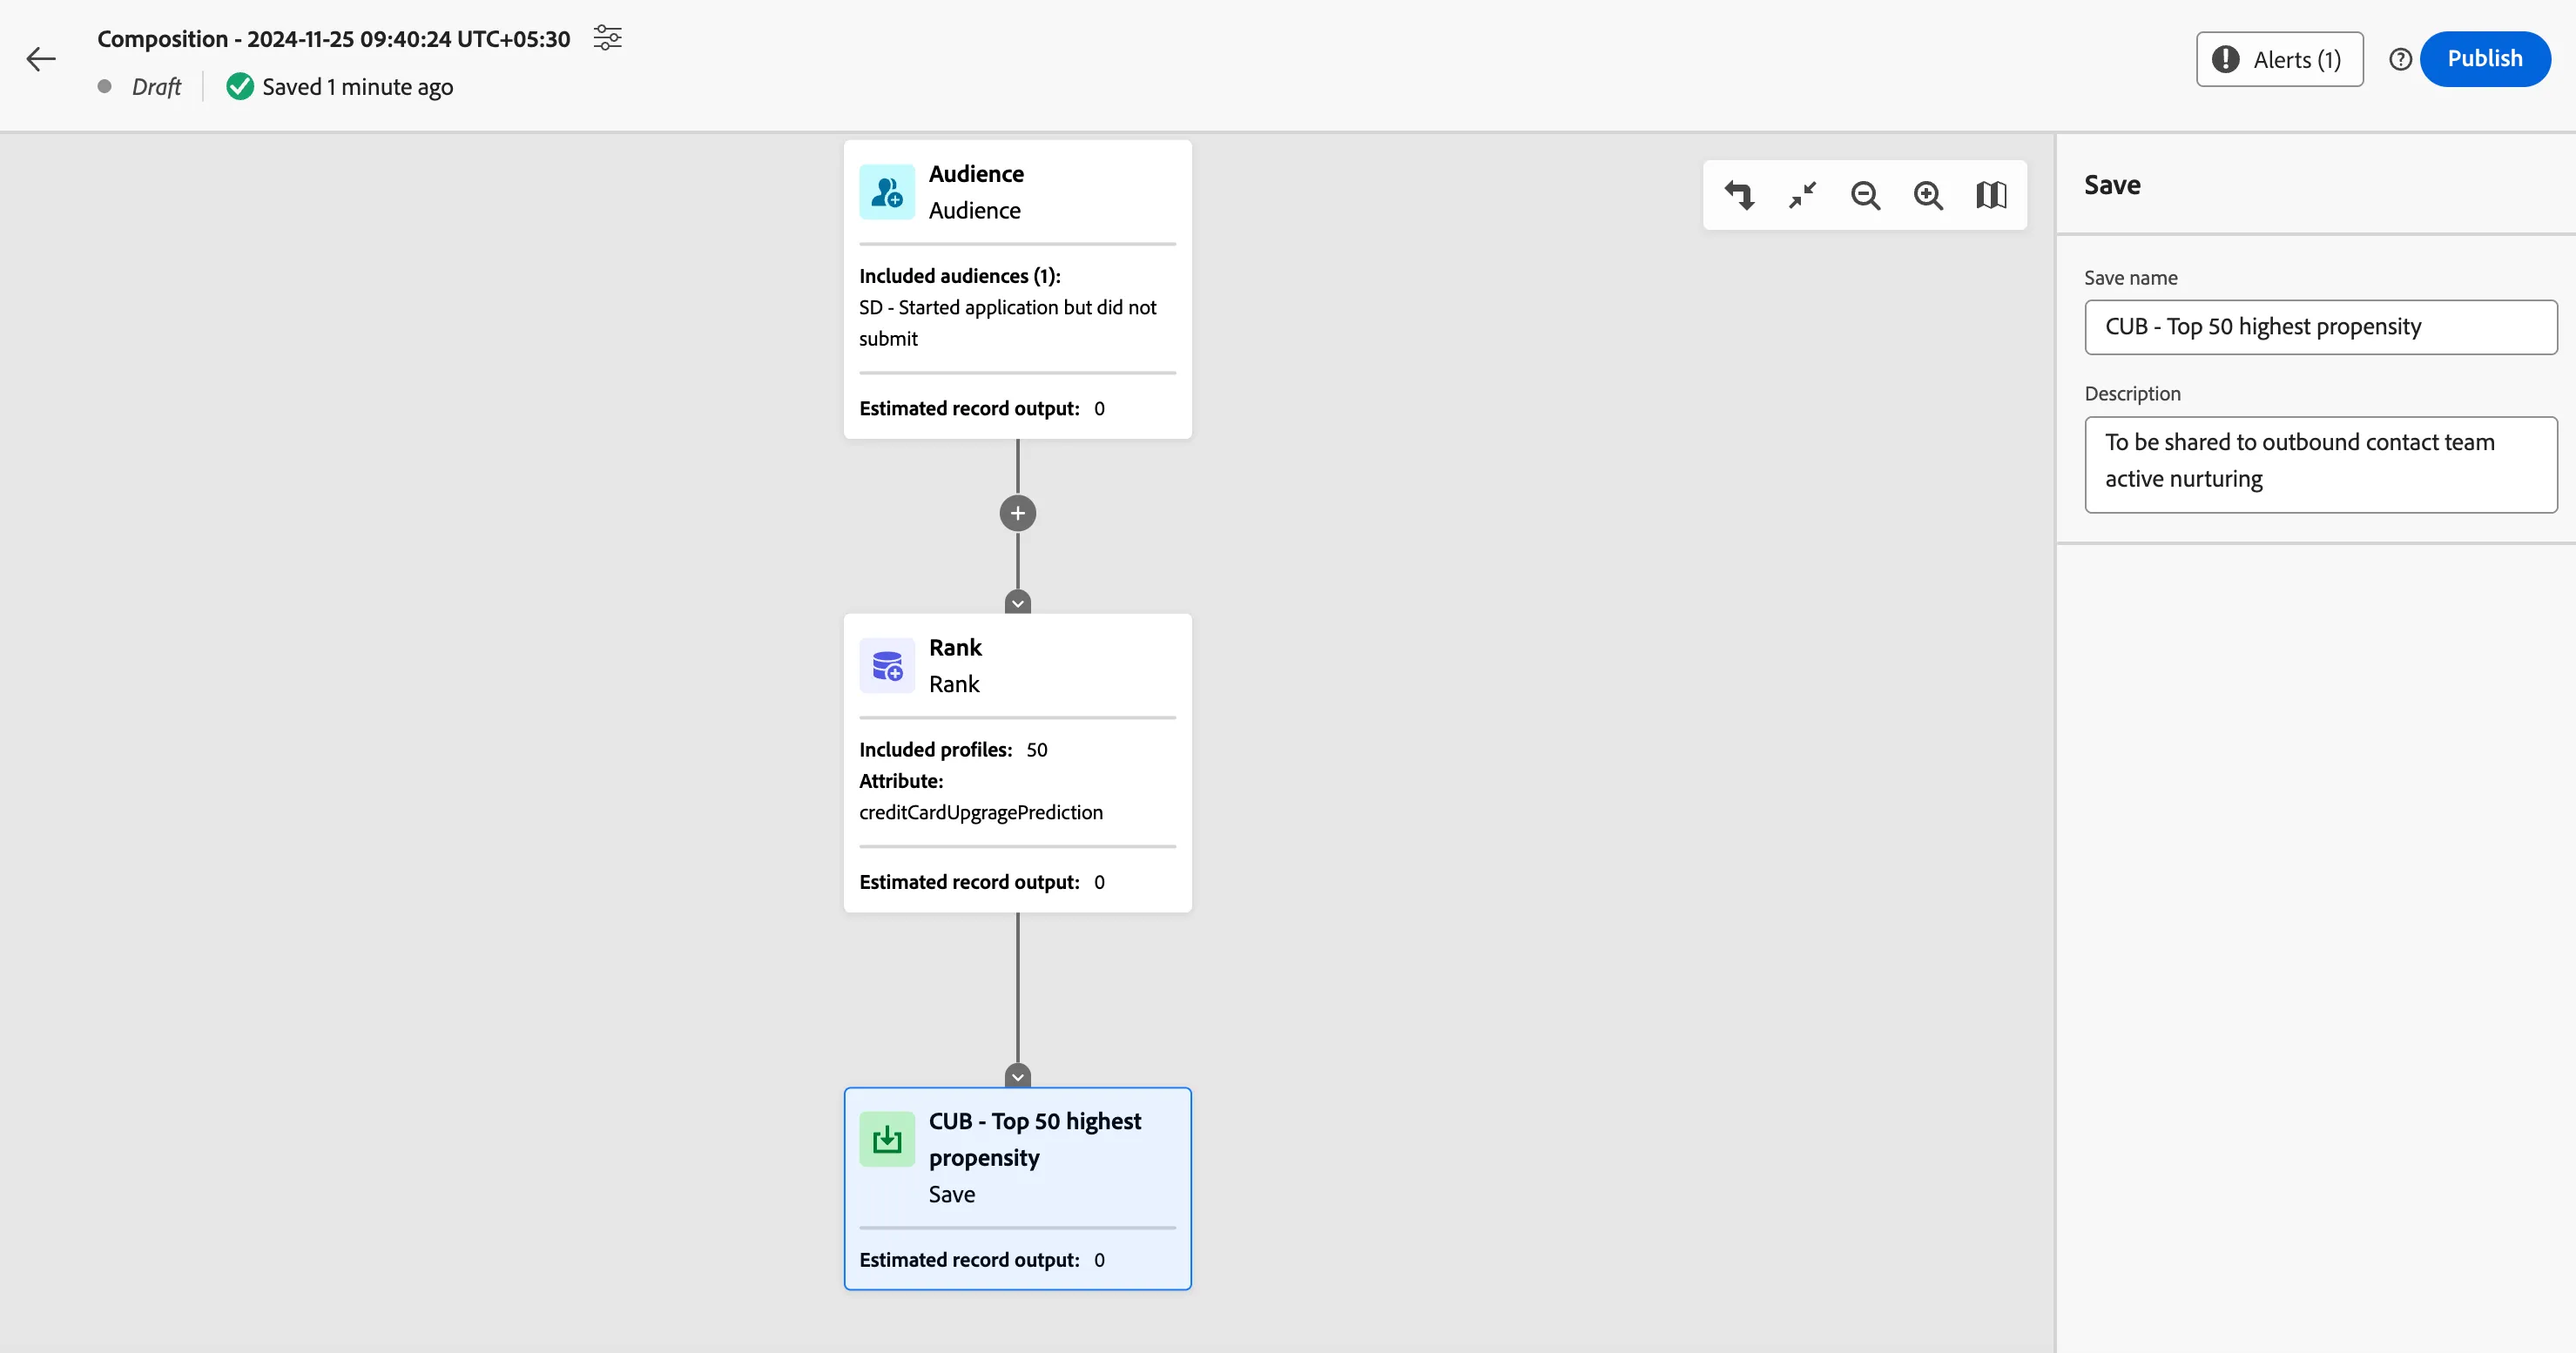The width and height of the screenshot is (2576, 1353).
Task: Select the Save node icon
Action: (887, 1139)
